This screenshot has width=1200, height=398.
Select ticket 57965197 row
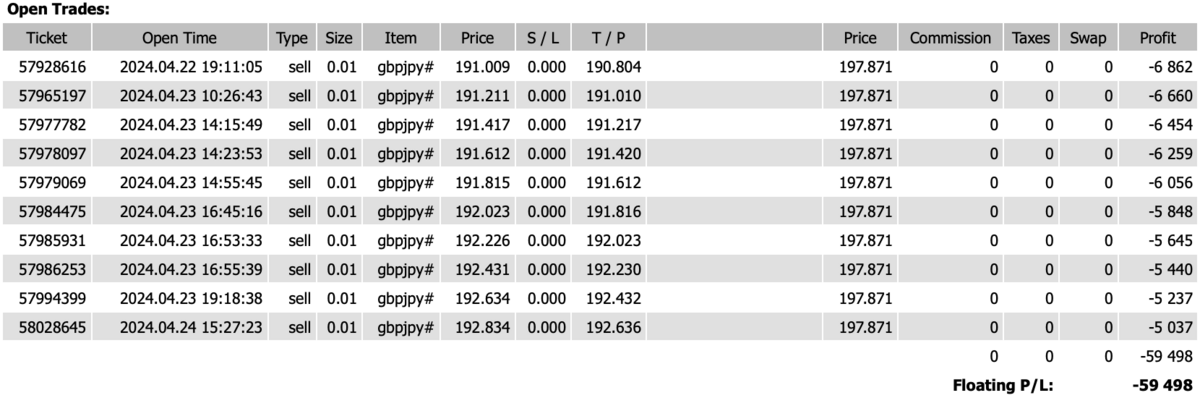pos(600,96)
